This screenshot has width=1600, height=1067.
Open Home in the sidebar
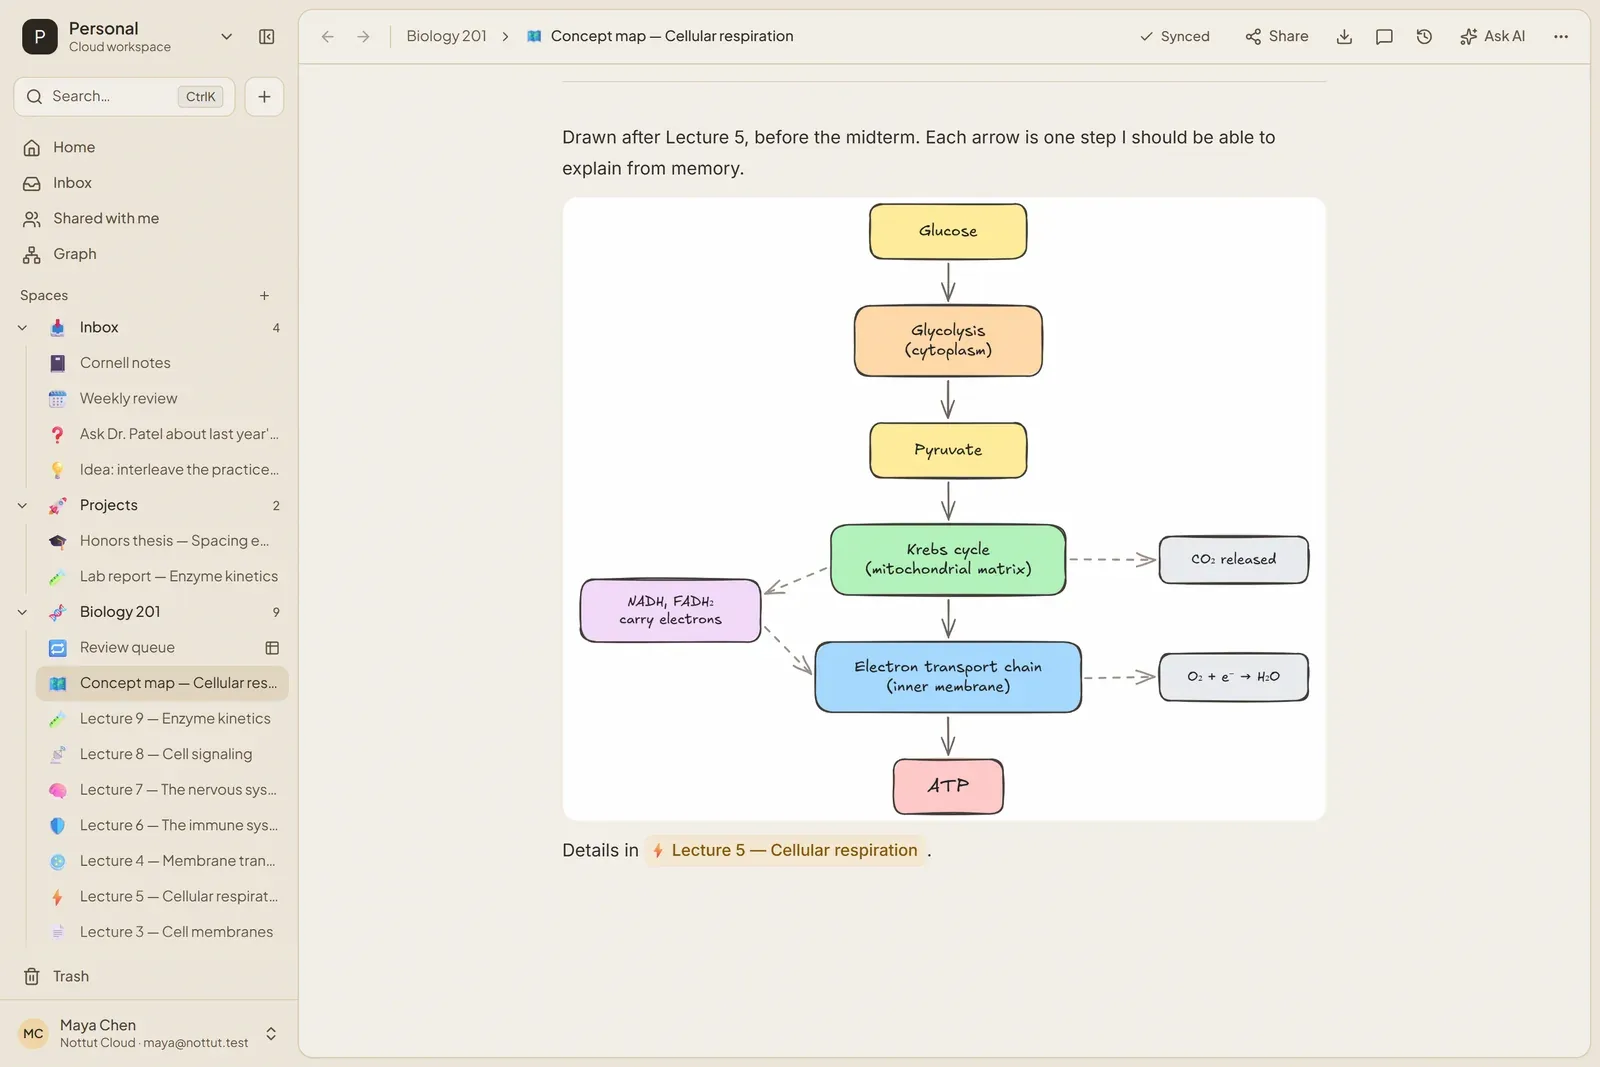150,148
